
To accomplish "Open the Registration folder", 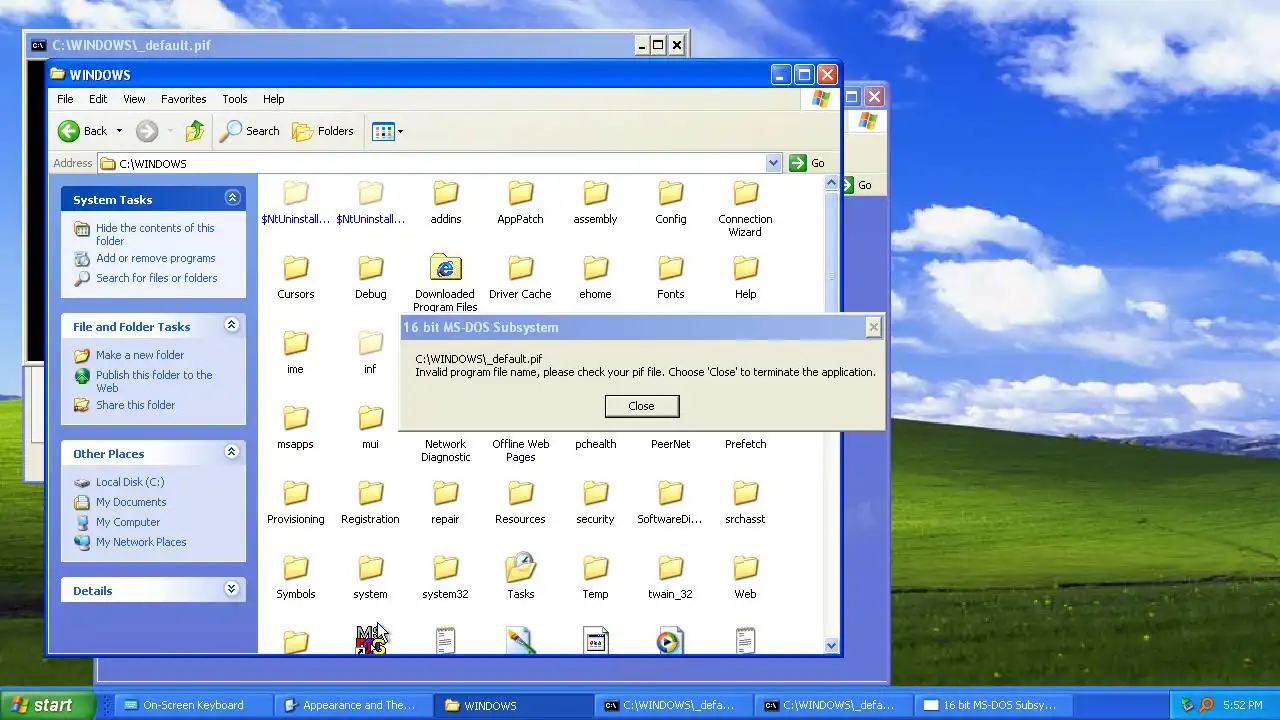I will tap(370, 503).
